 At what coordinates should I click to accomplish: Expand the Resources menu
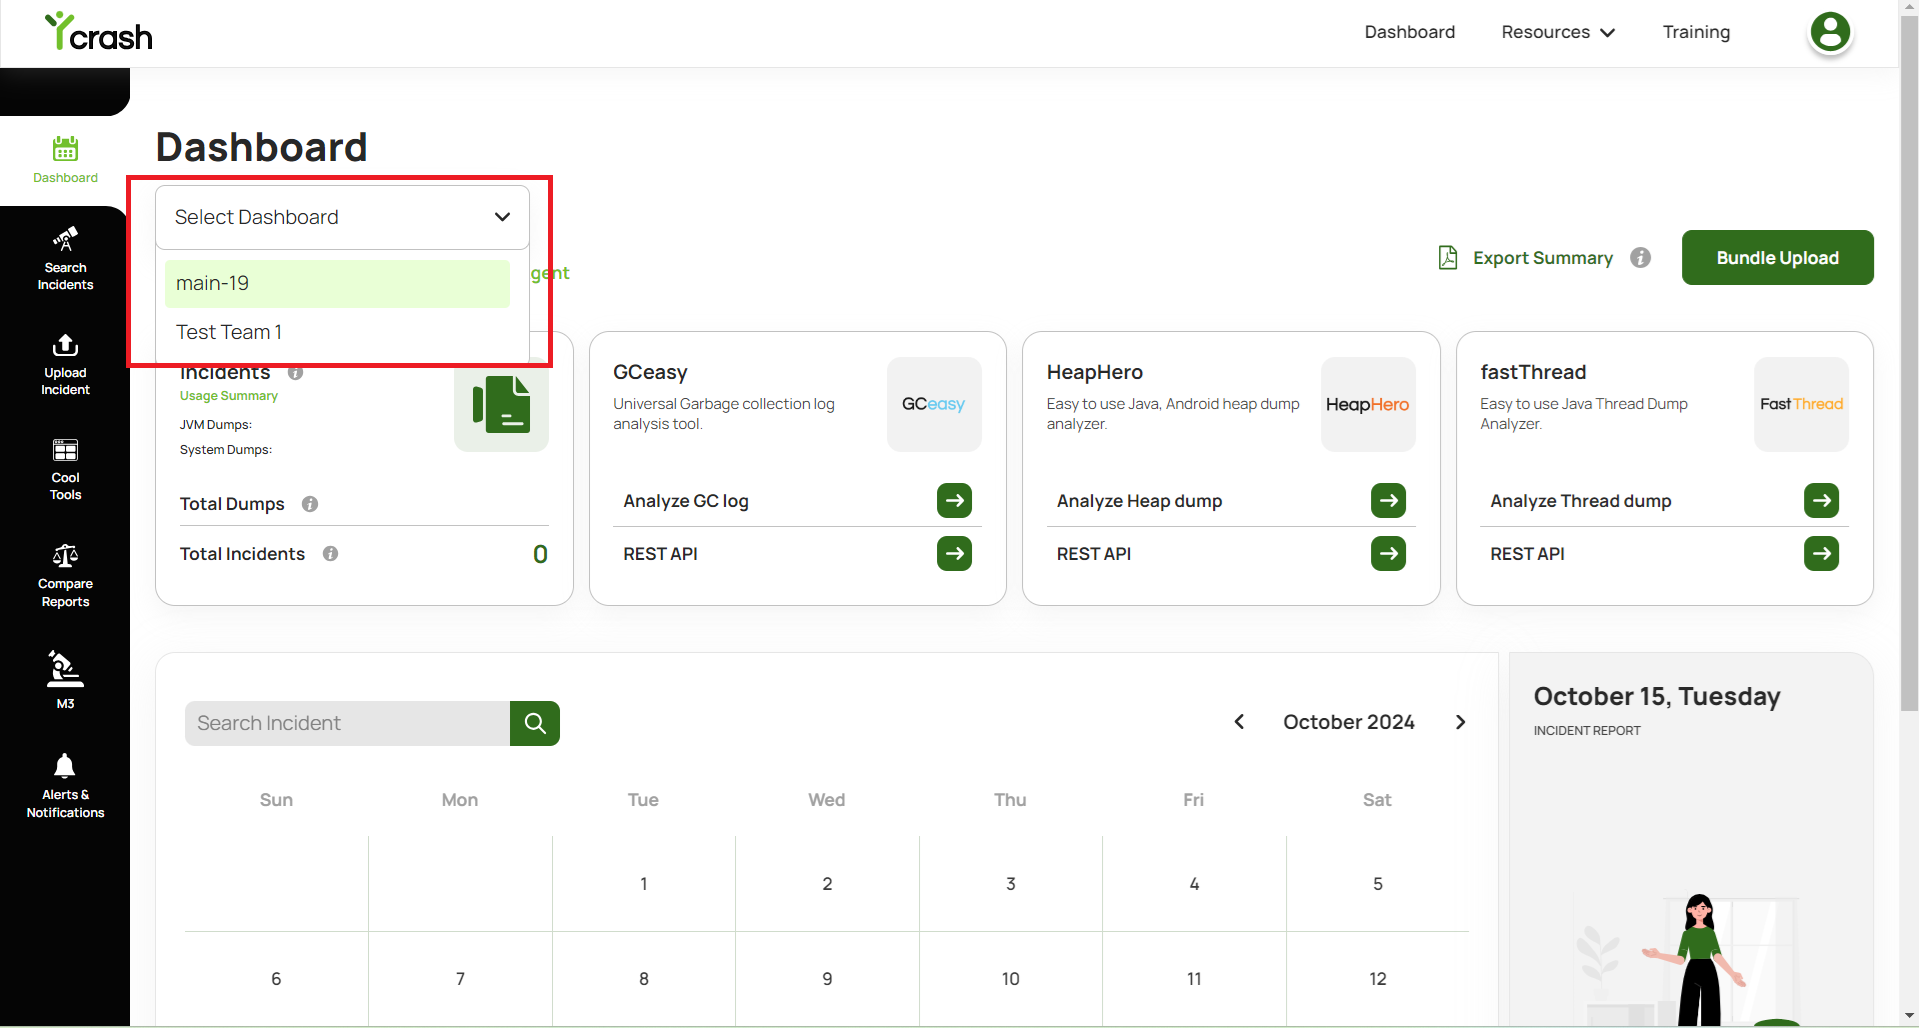click(x=1558, y=32)
